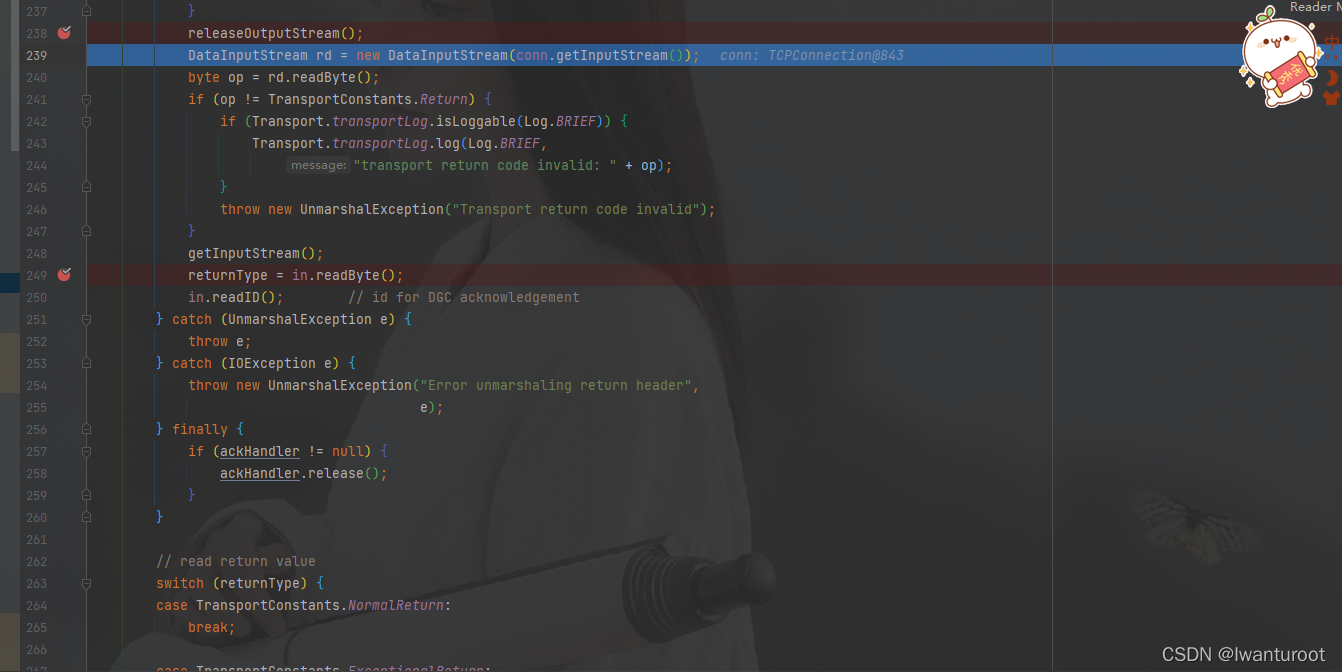1342x672 pixels.
Task: Click the fold end marker on line 260
Action: [86, 517]
